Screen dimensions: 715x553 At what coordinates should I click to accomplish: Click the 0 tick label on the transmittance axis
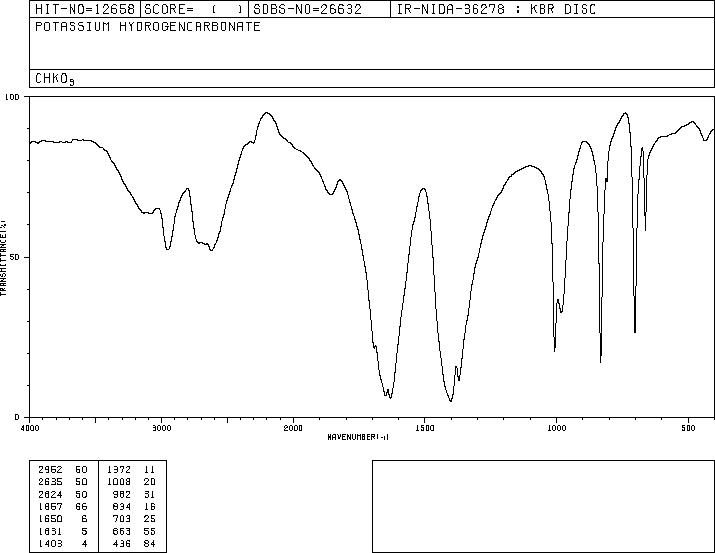17,417
